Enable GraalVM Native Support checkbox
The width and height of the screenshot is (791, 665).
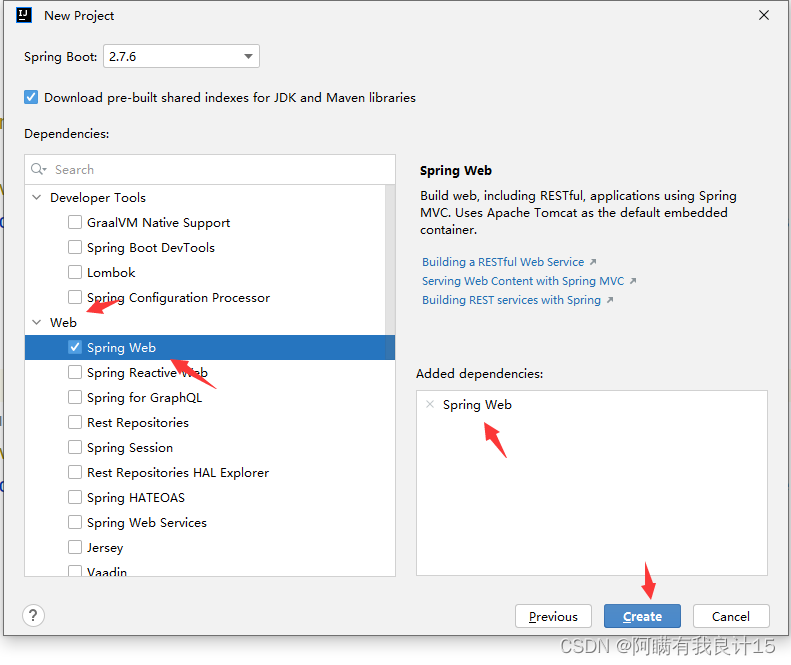tap(75, 222)
